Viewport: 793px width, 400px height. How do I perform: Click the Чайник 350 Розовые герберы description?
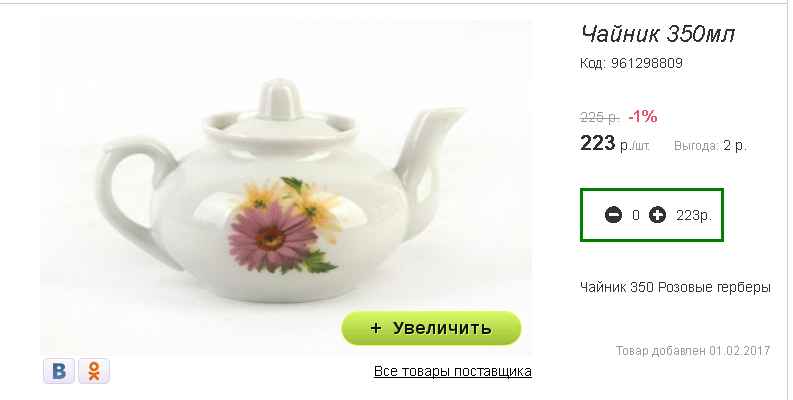coord(675,288)
